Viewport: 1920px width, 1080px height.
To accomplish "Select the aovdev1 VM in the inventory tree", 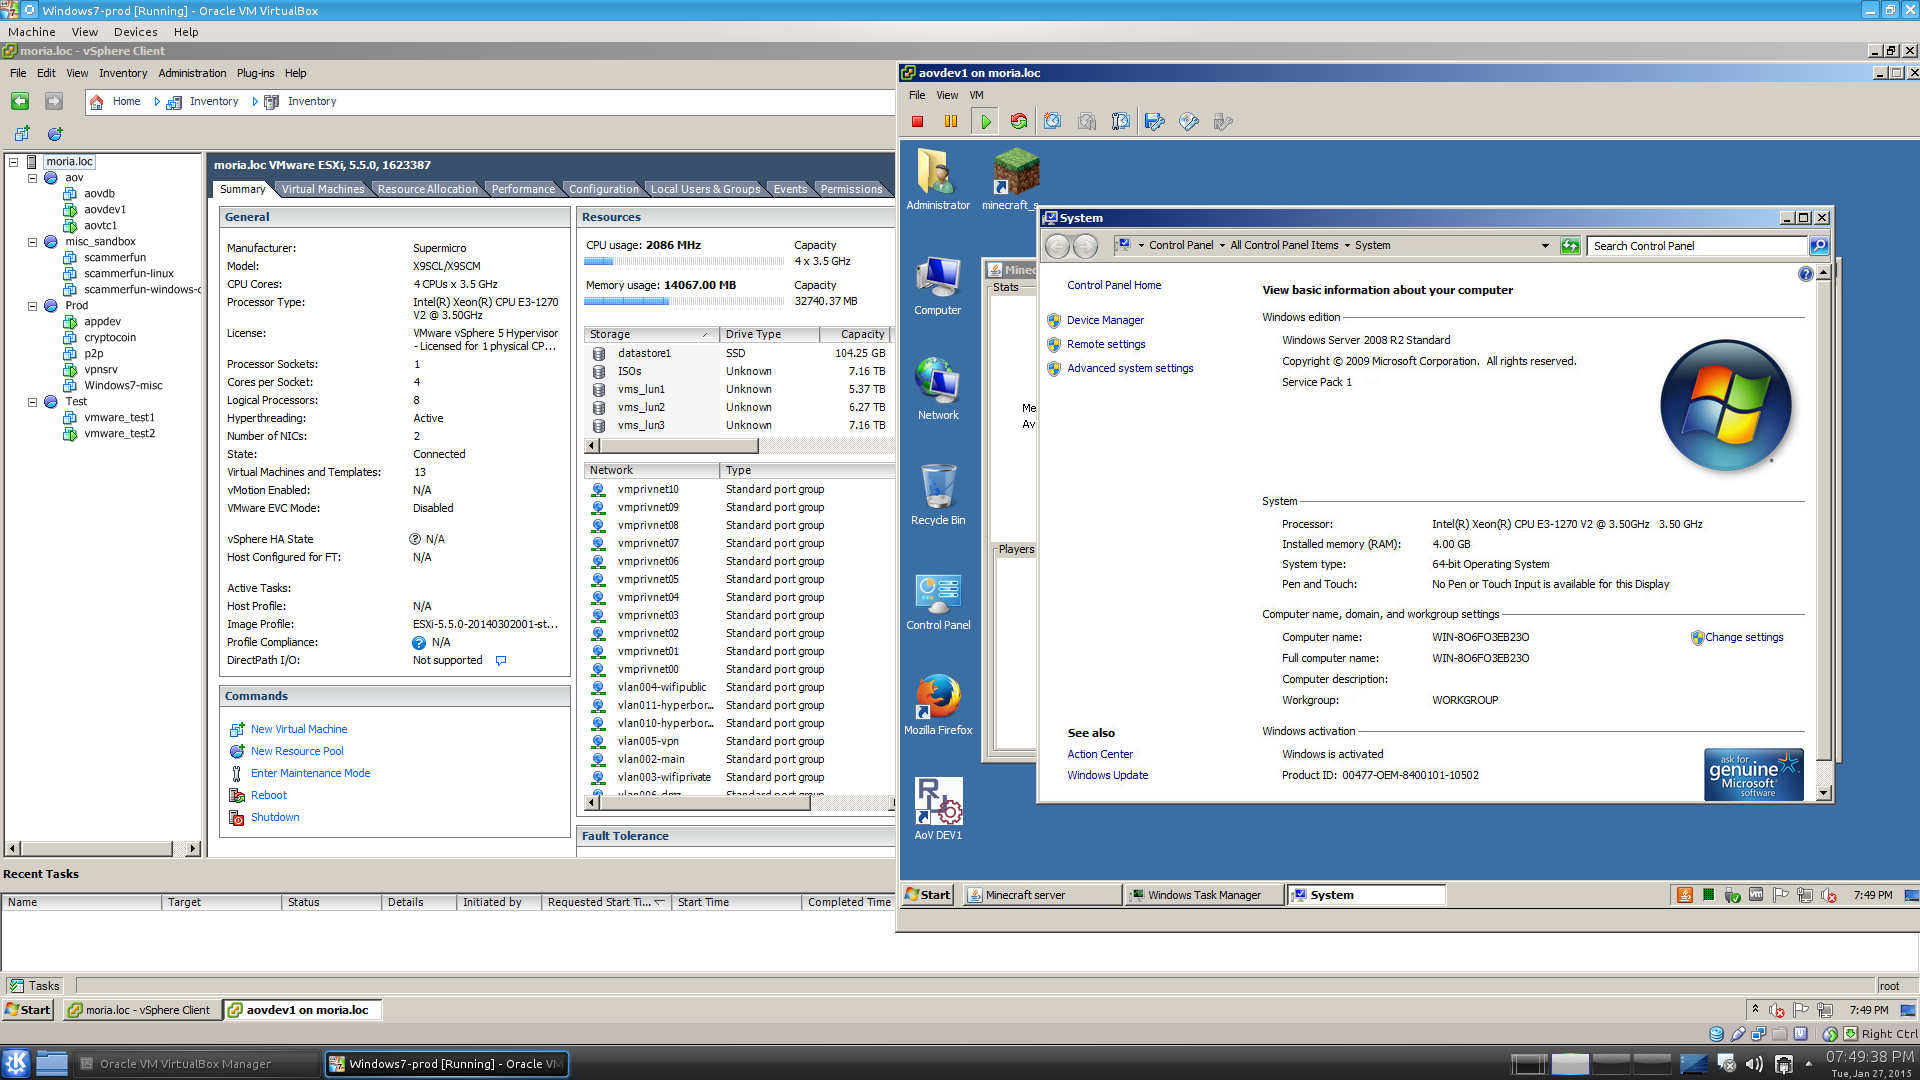I will click(104, 210).
